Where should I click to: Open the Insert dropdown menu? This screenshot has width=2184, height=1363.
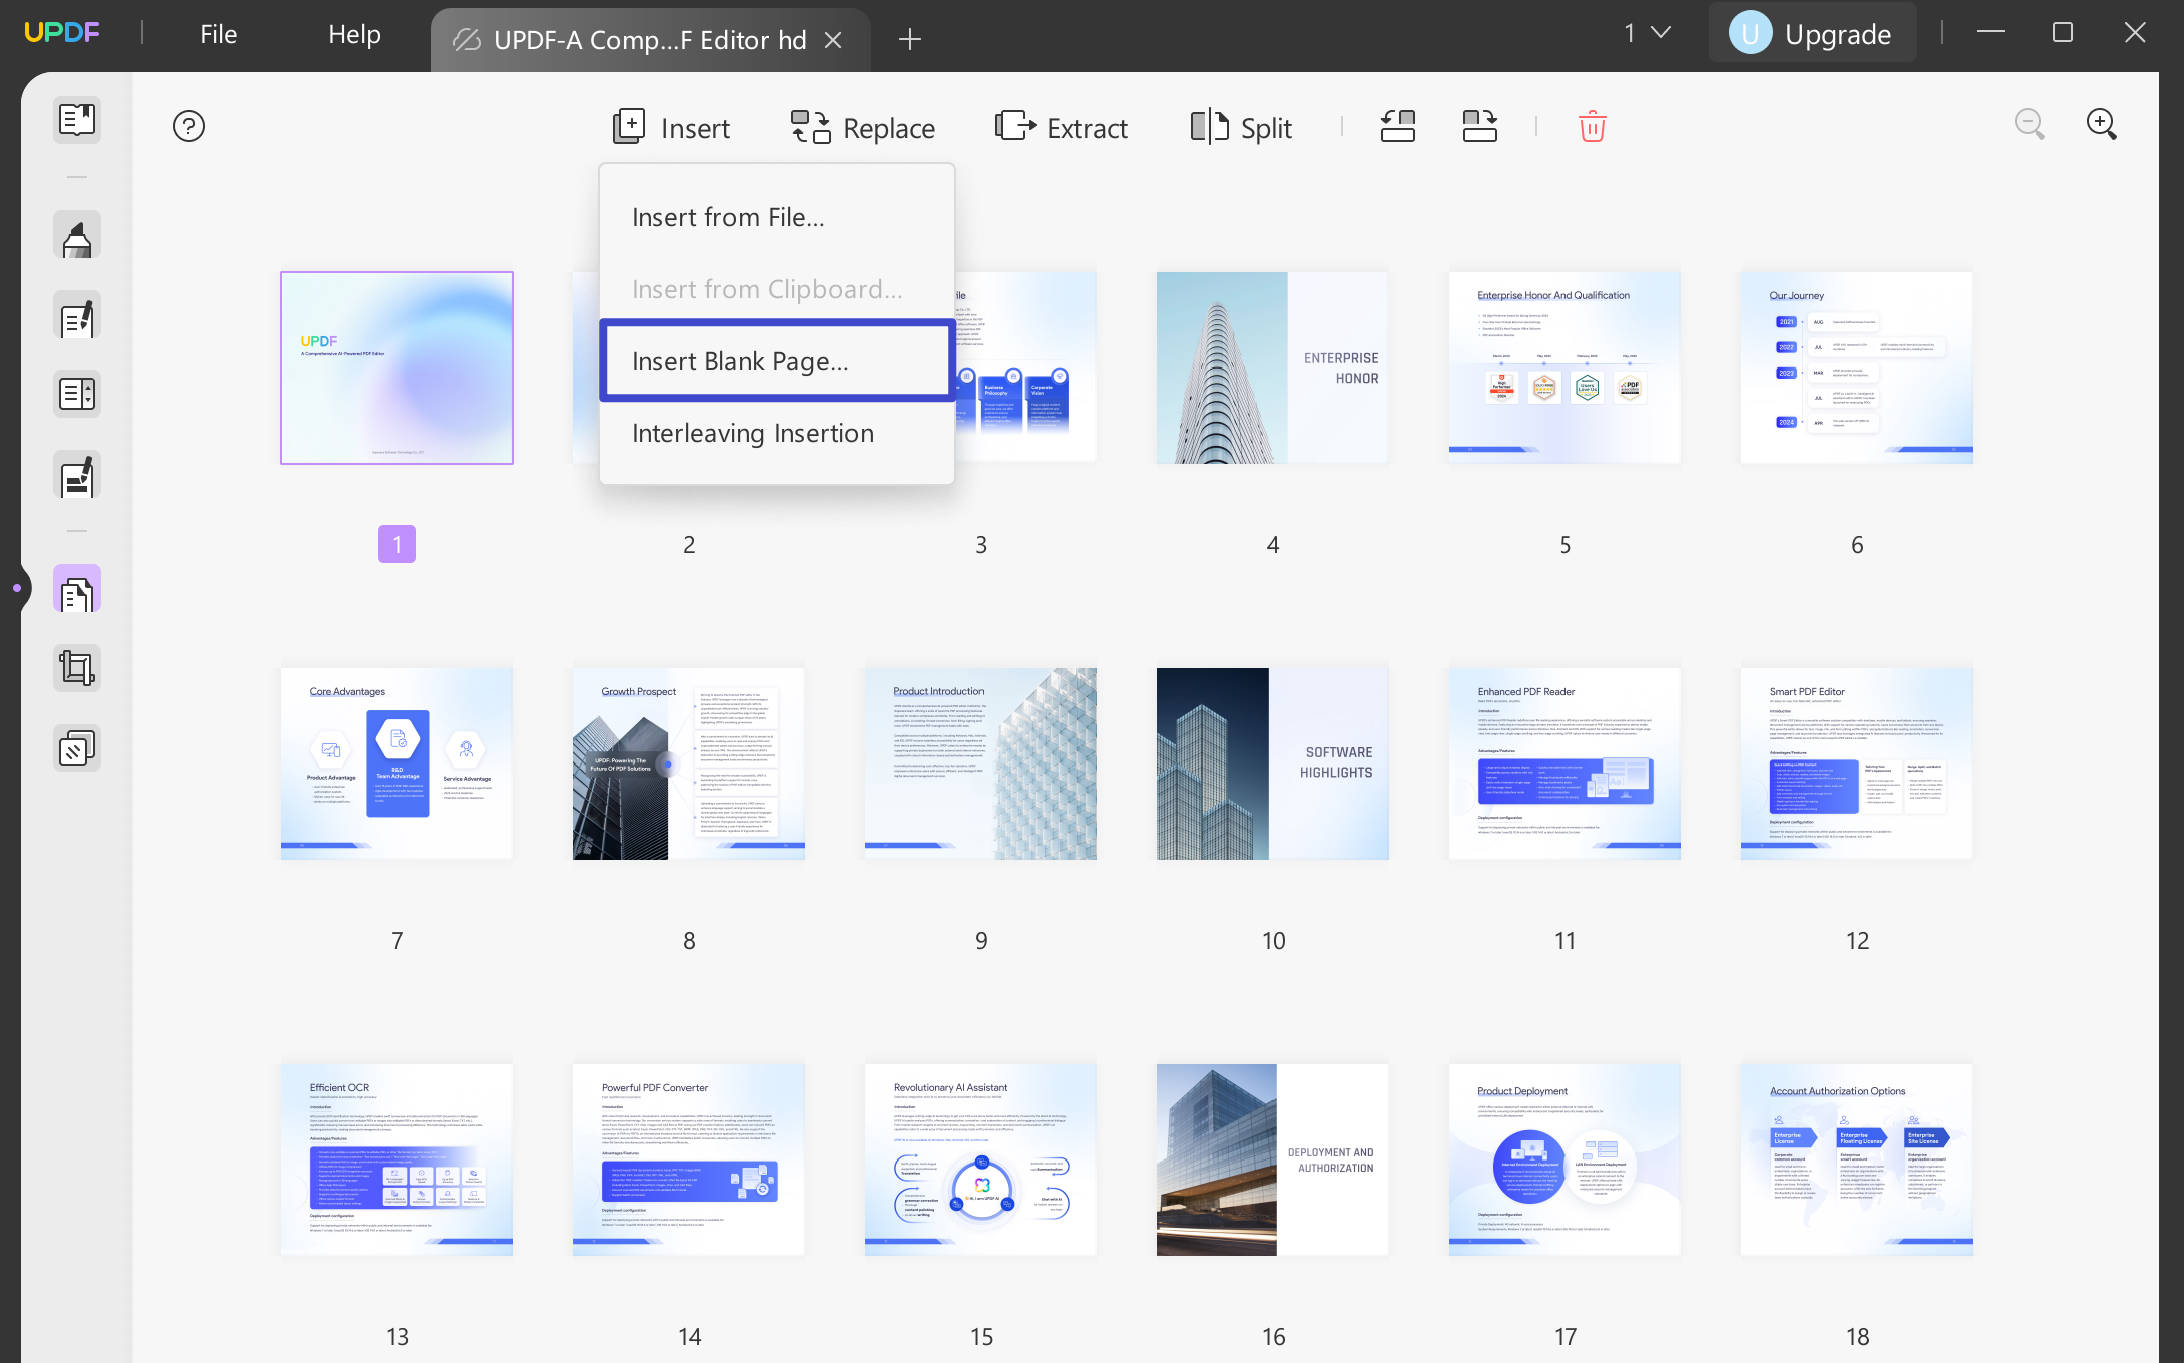[671, 127]
